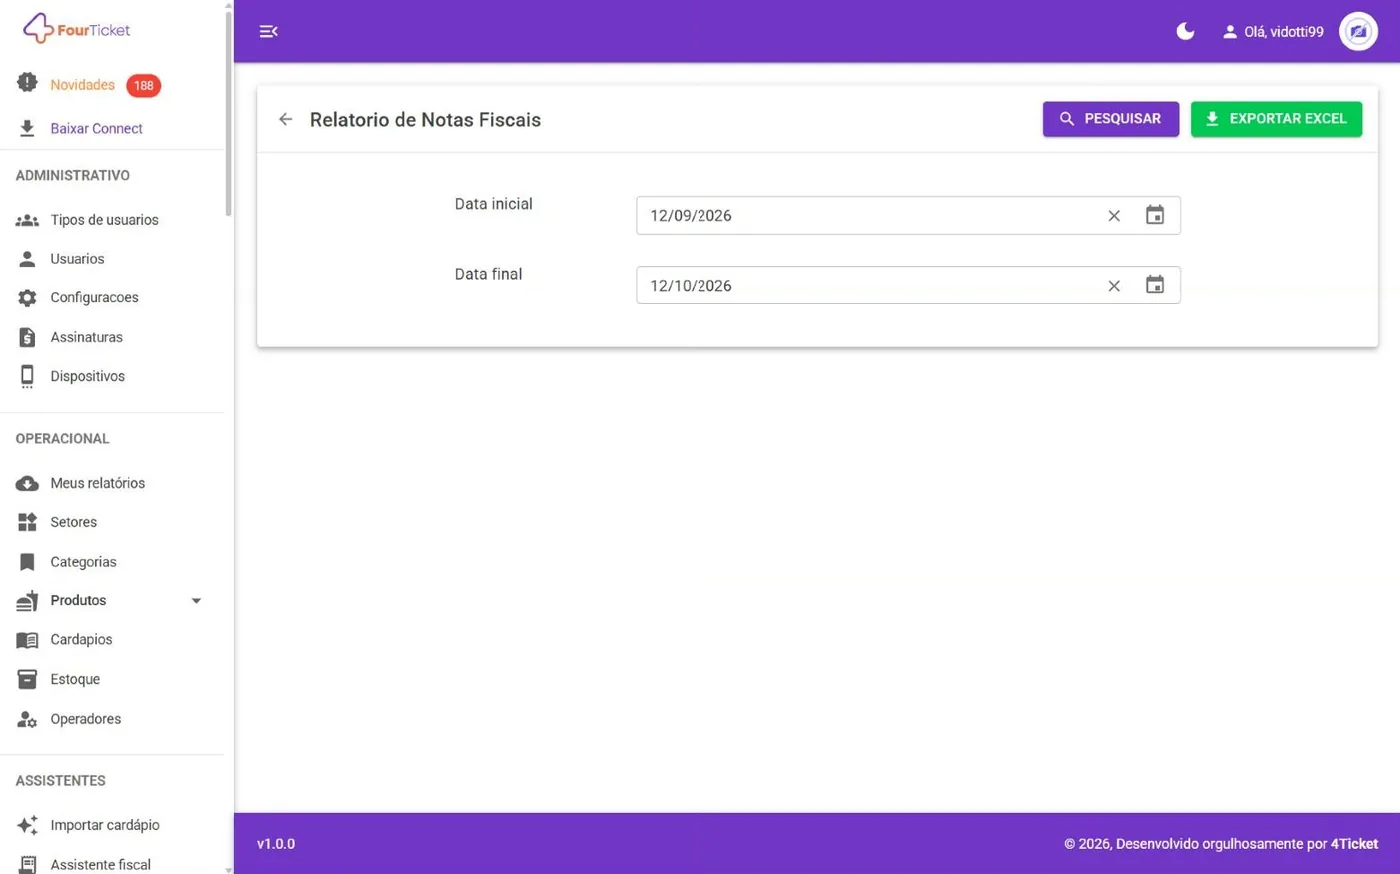Click the Cardapios menu book icon
The width and height of the screenshot is (1400, 874).
27,640
